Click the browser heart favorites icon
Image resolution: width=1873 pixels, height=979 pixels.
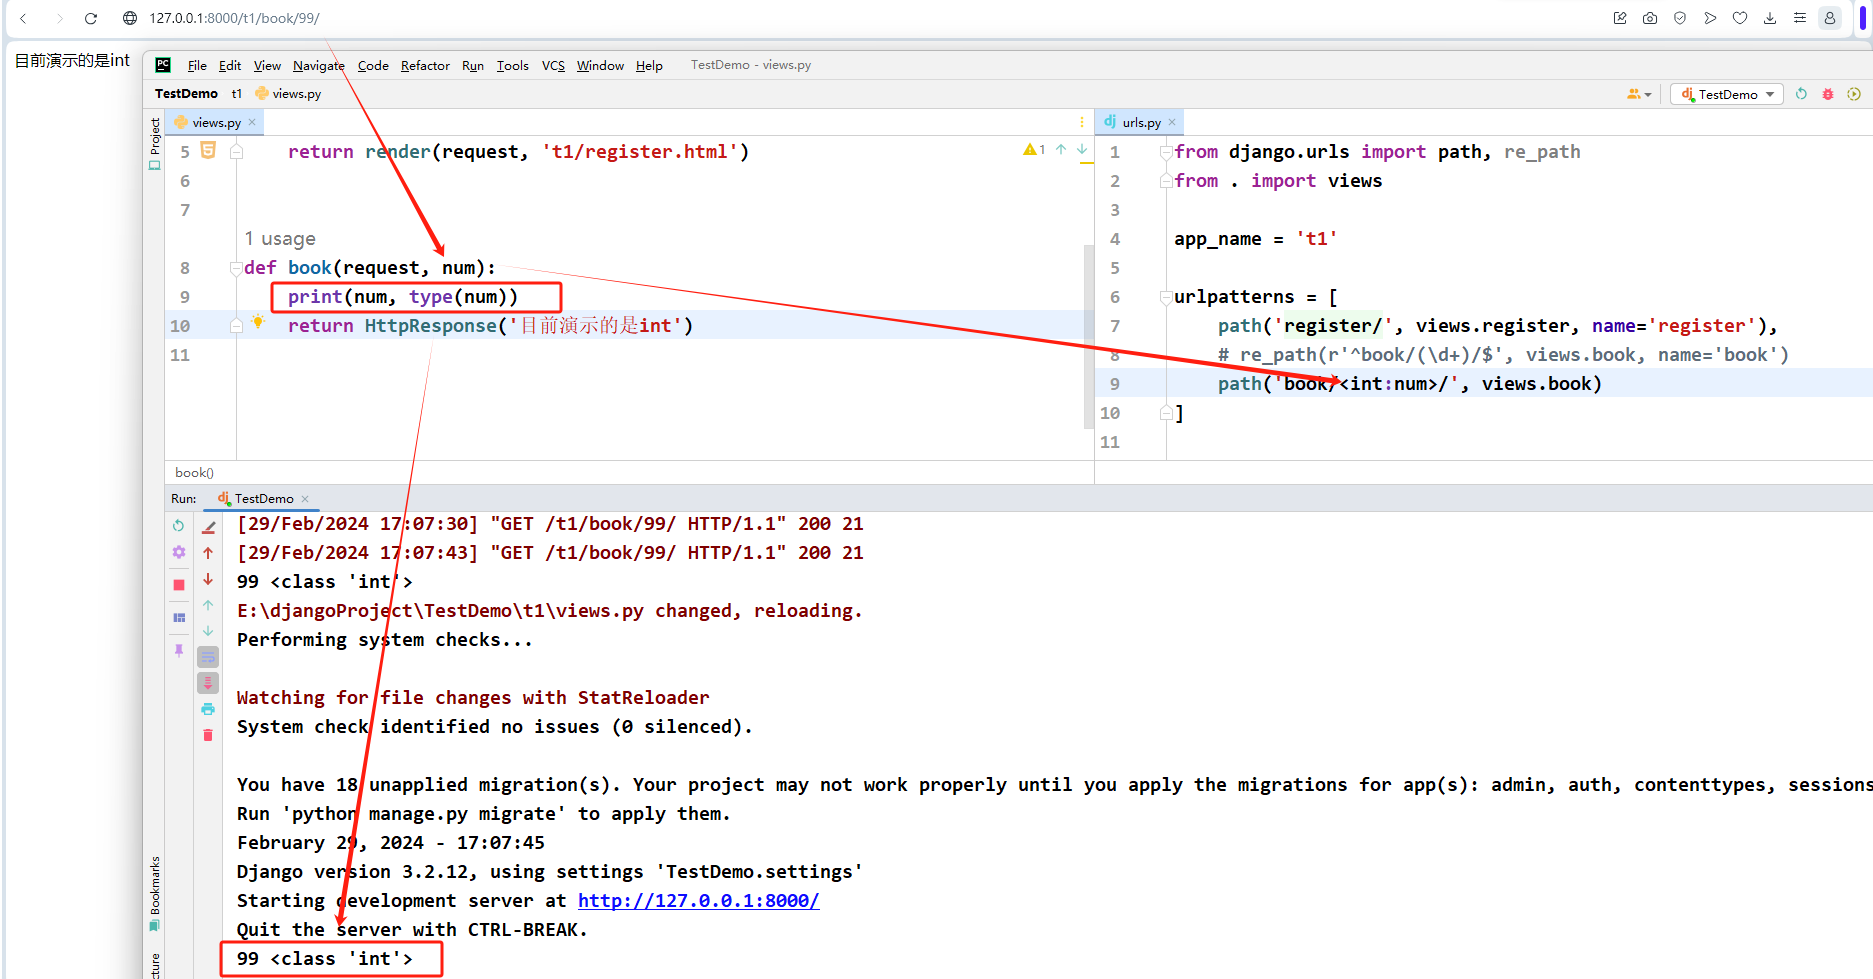point(1740,18)
